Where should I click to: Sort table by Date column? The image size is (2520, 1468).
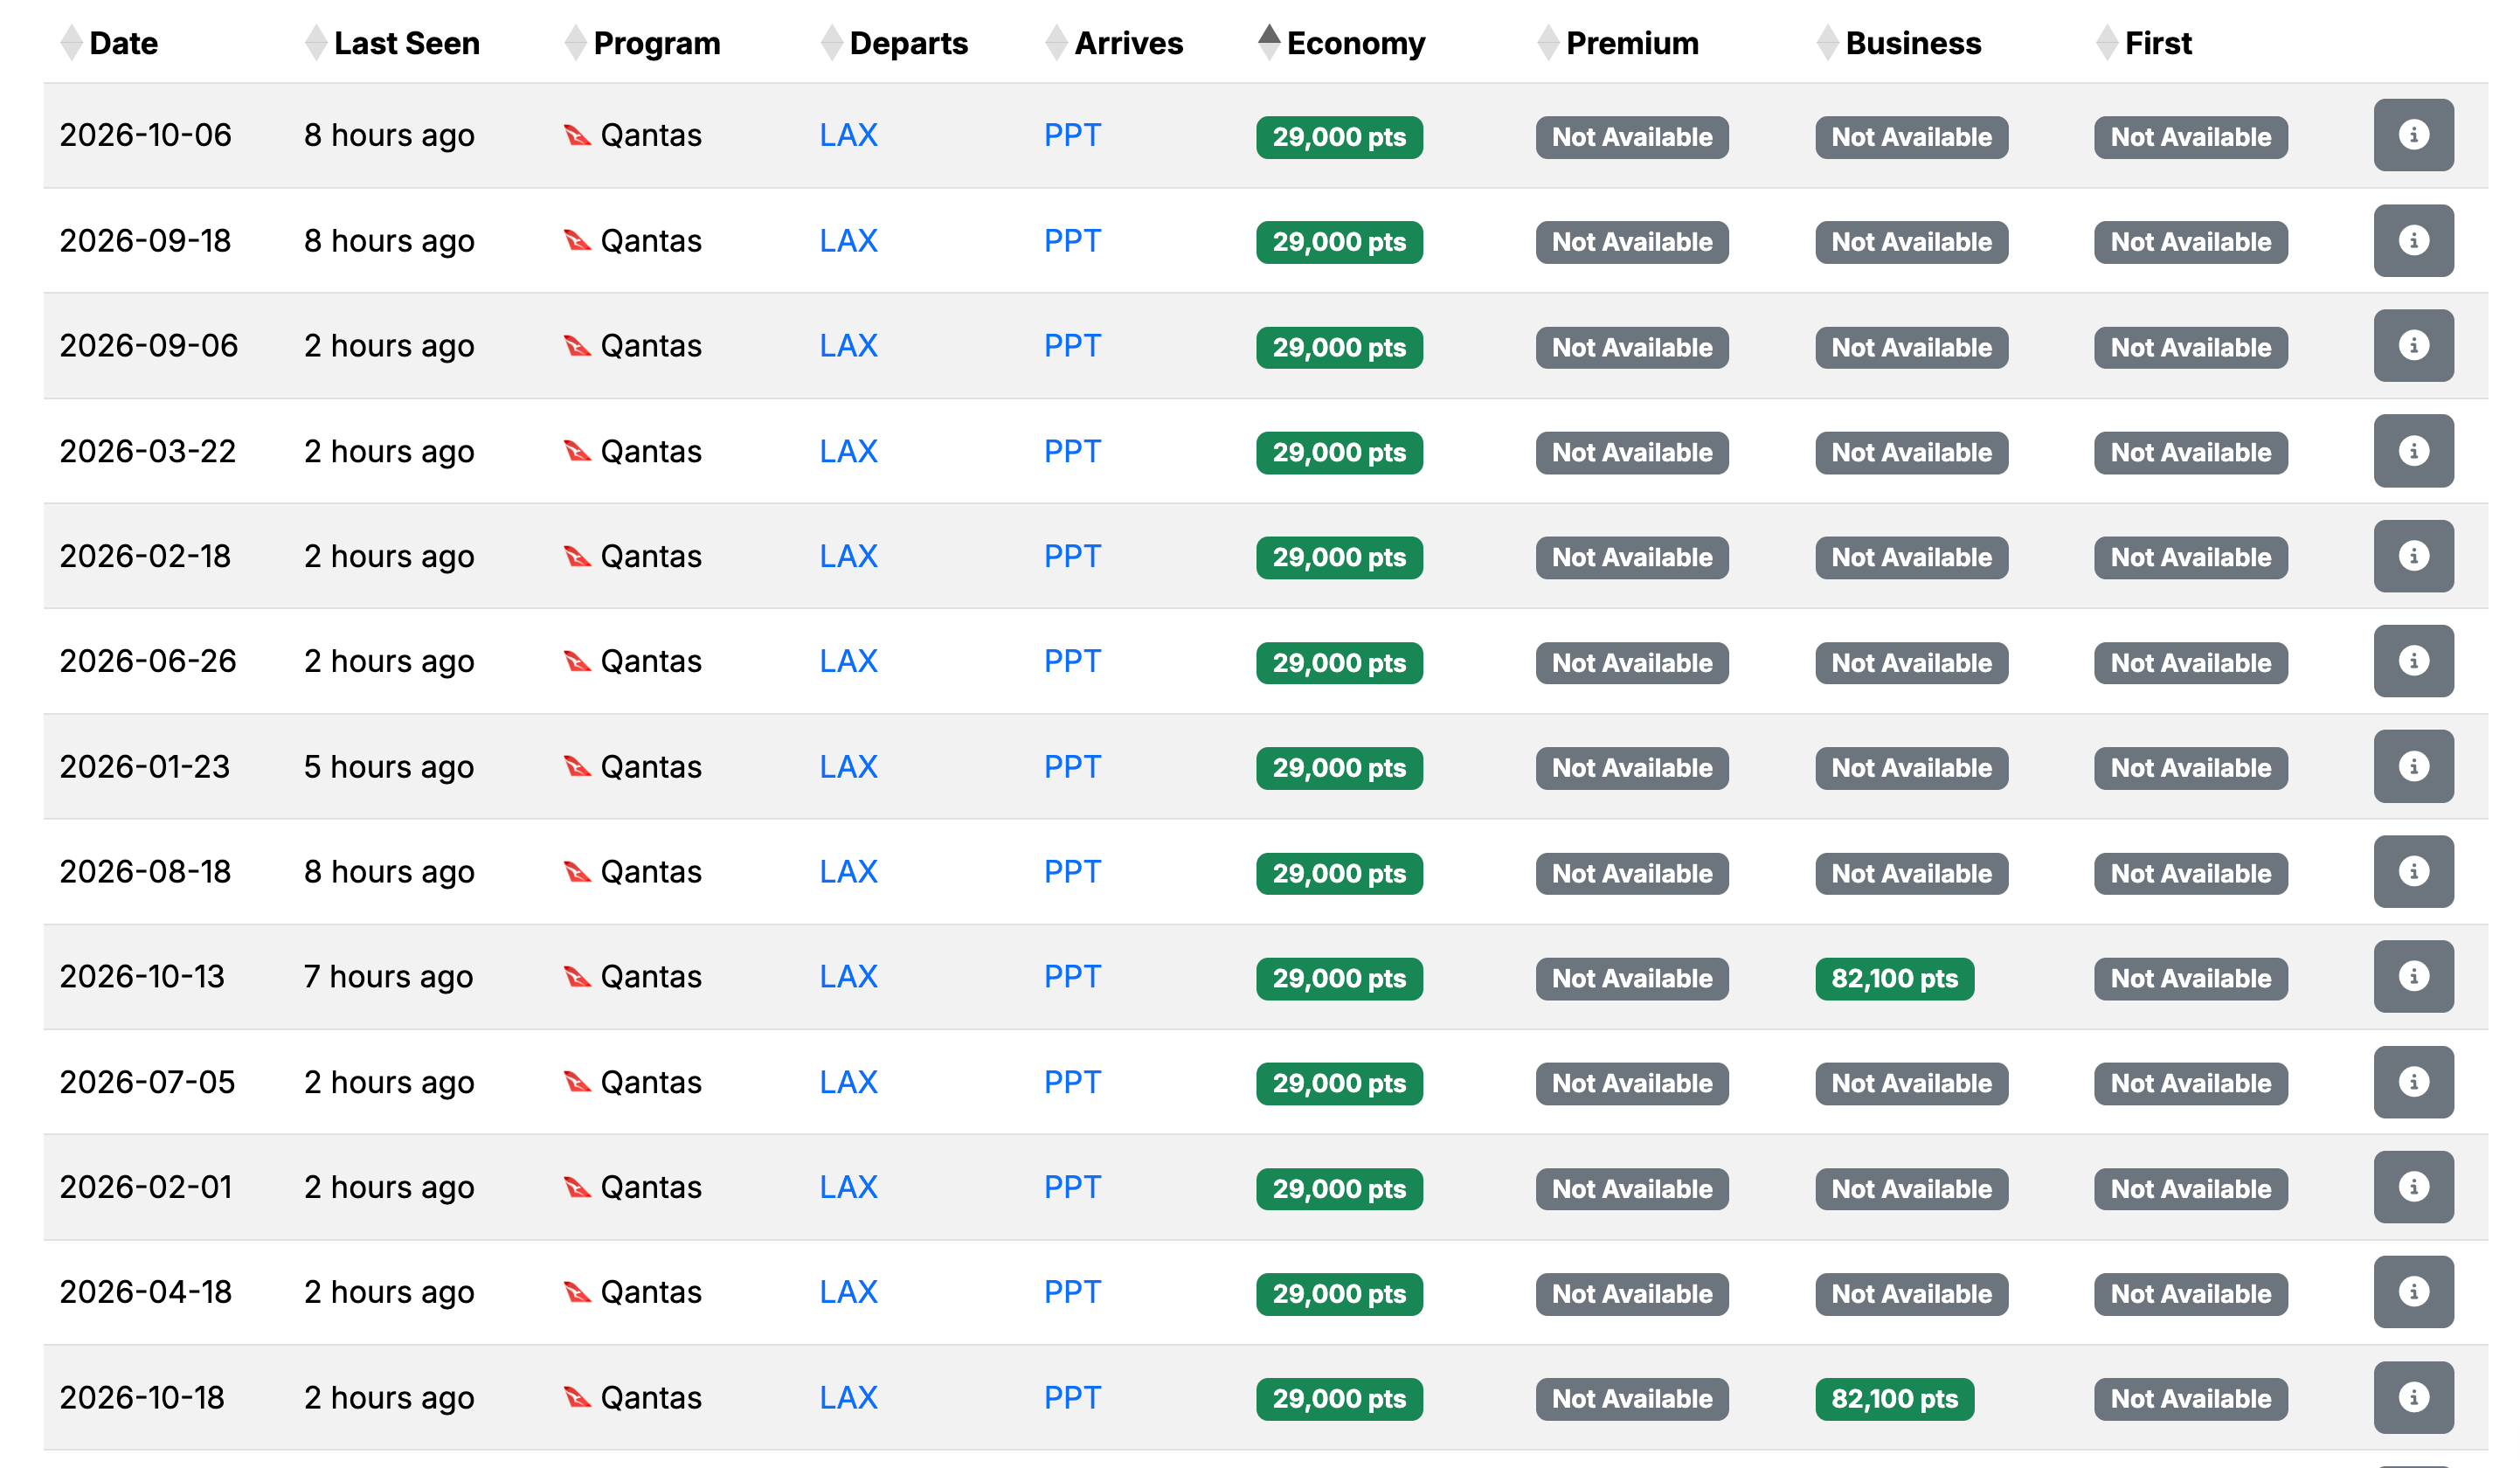click(122, 43)
